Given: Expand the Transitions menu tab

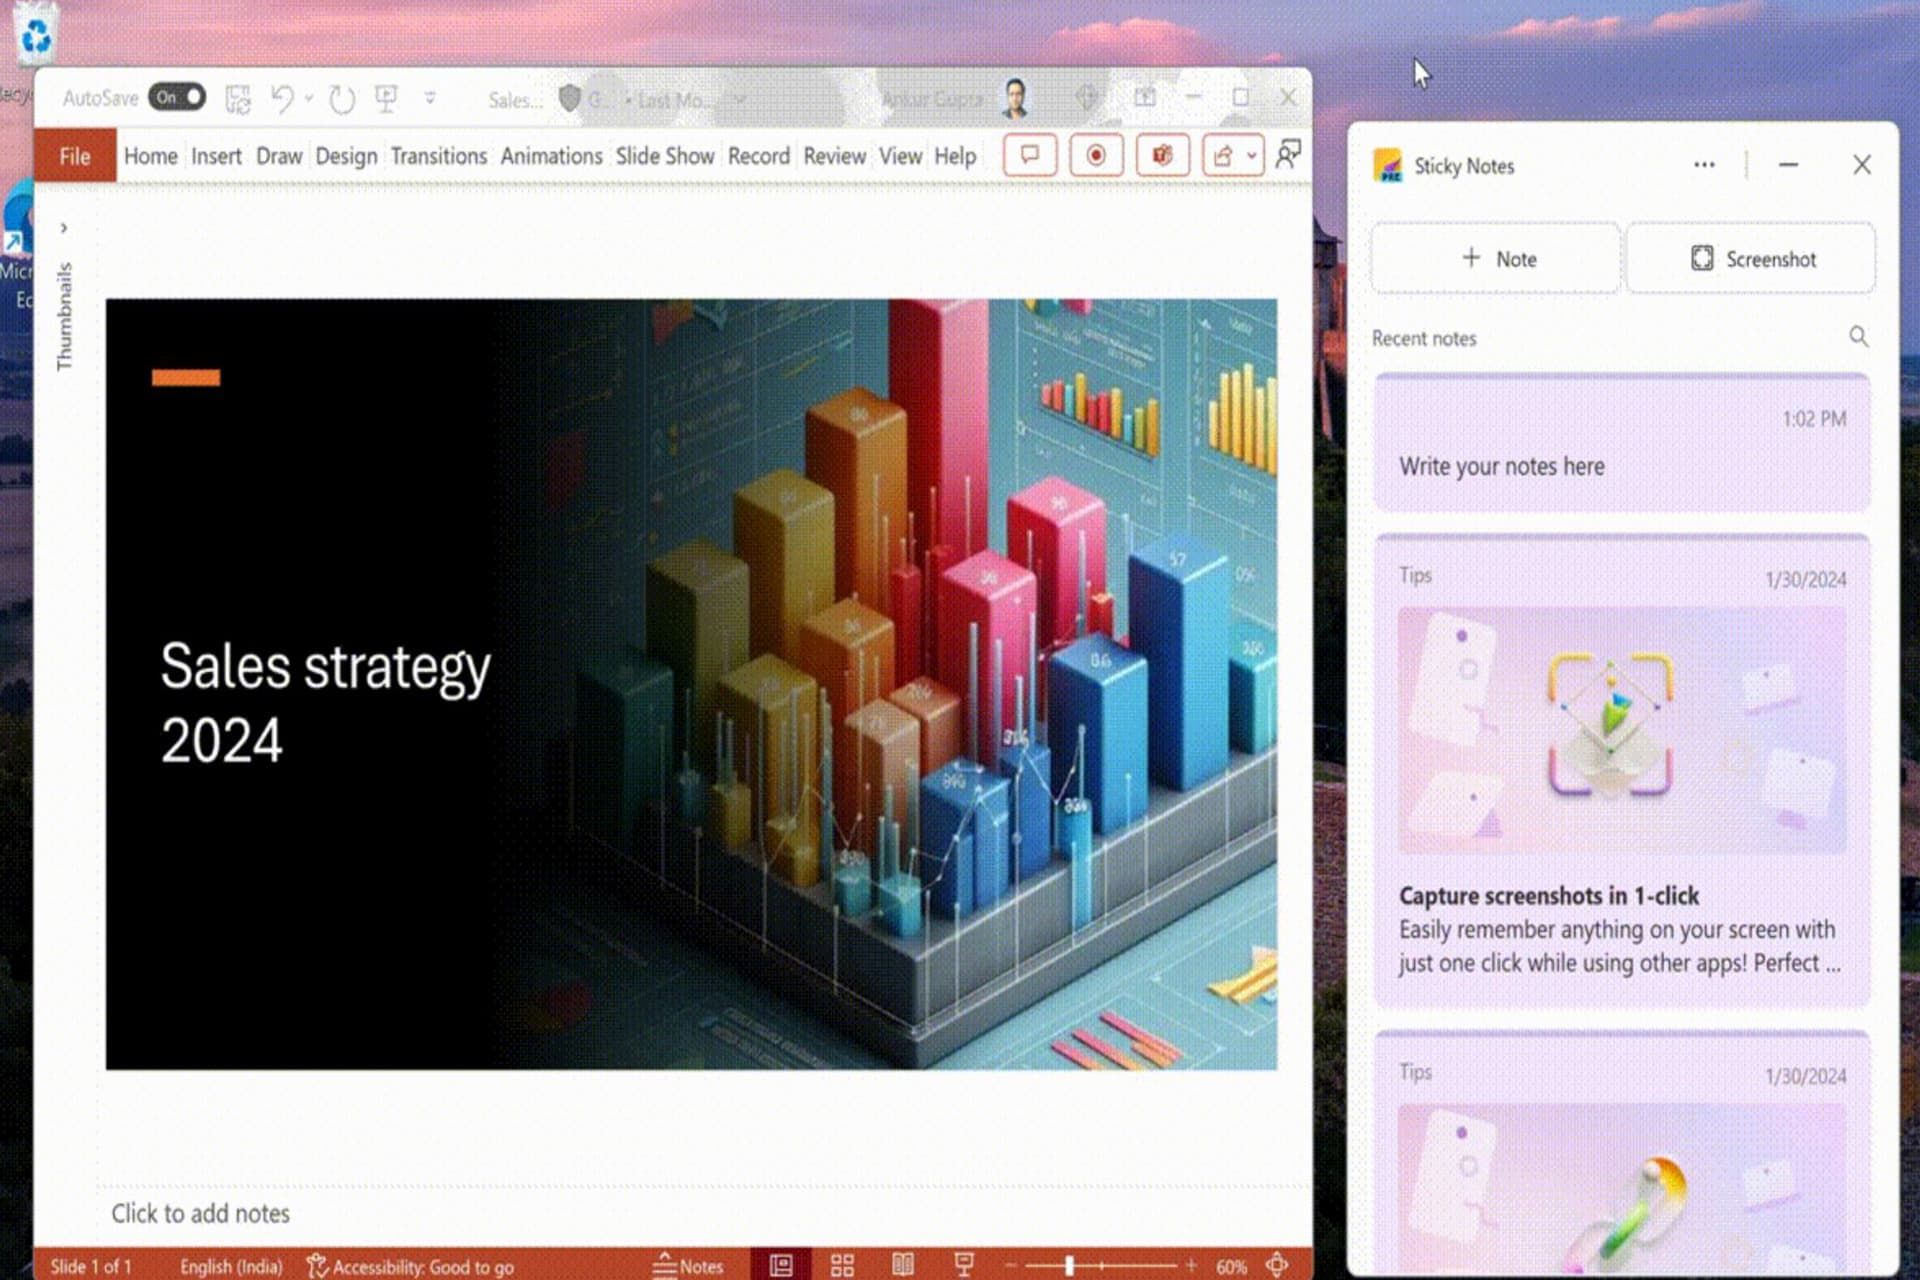Looking at the screenshot, I should click(x=439, y=156).
